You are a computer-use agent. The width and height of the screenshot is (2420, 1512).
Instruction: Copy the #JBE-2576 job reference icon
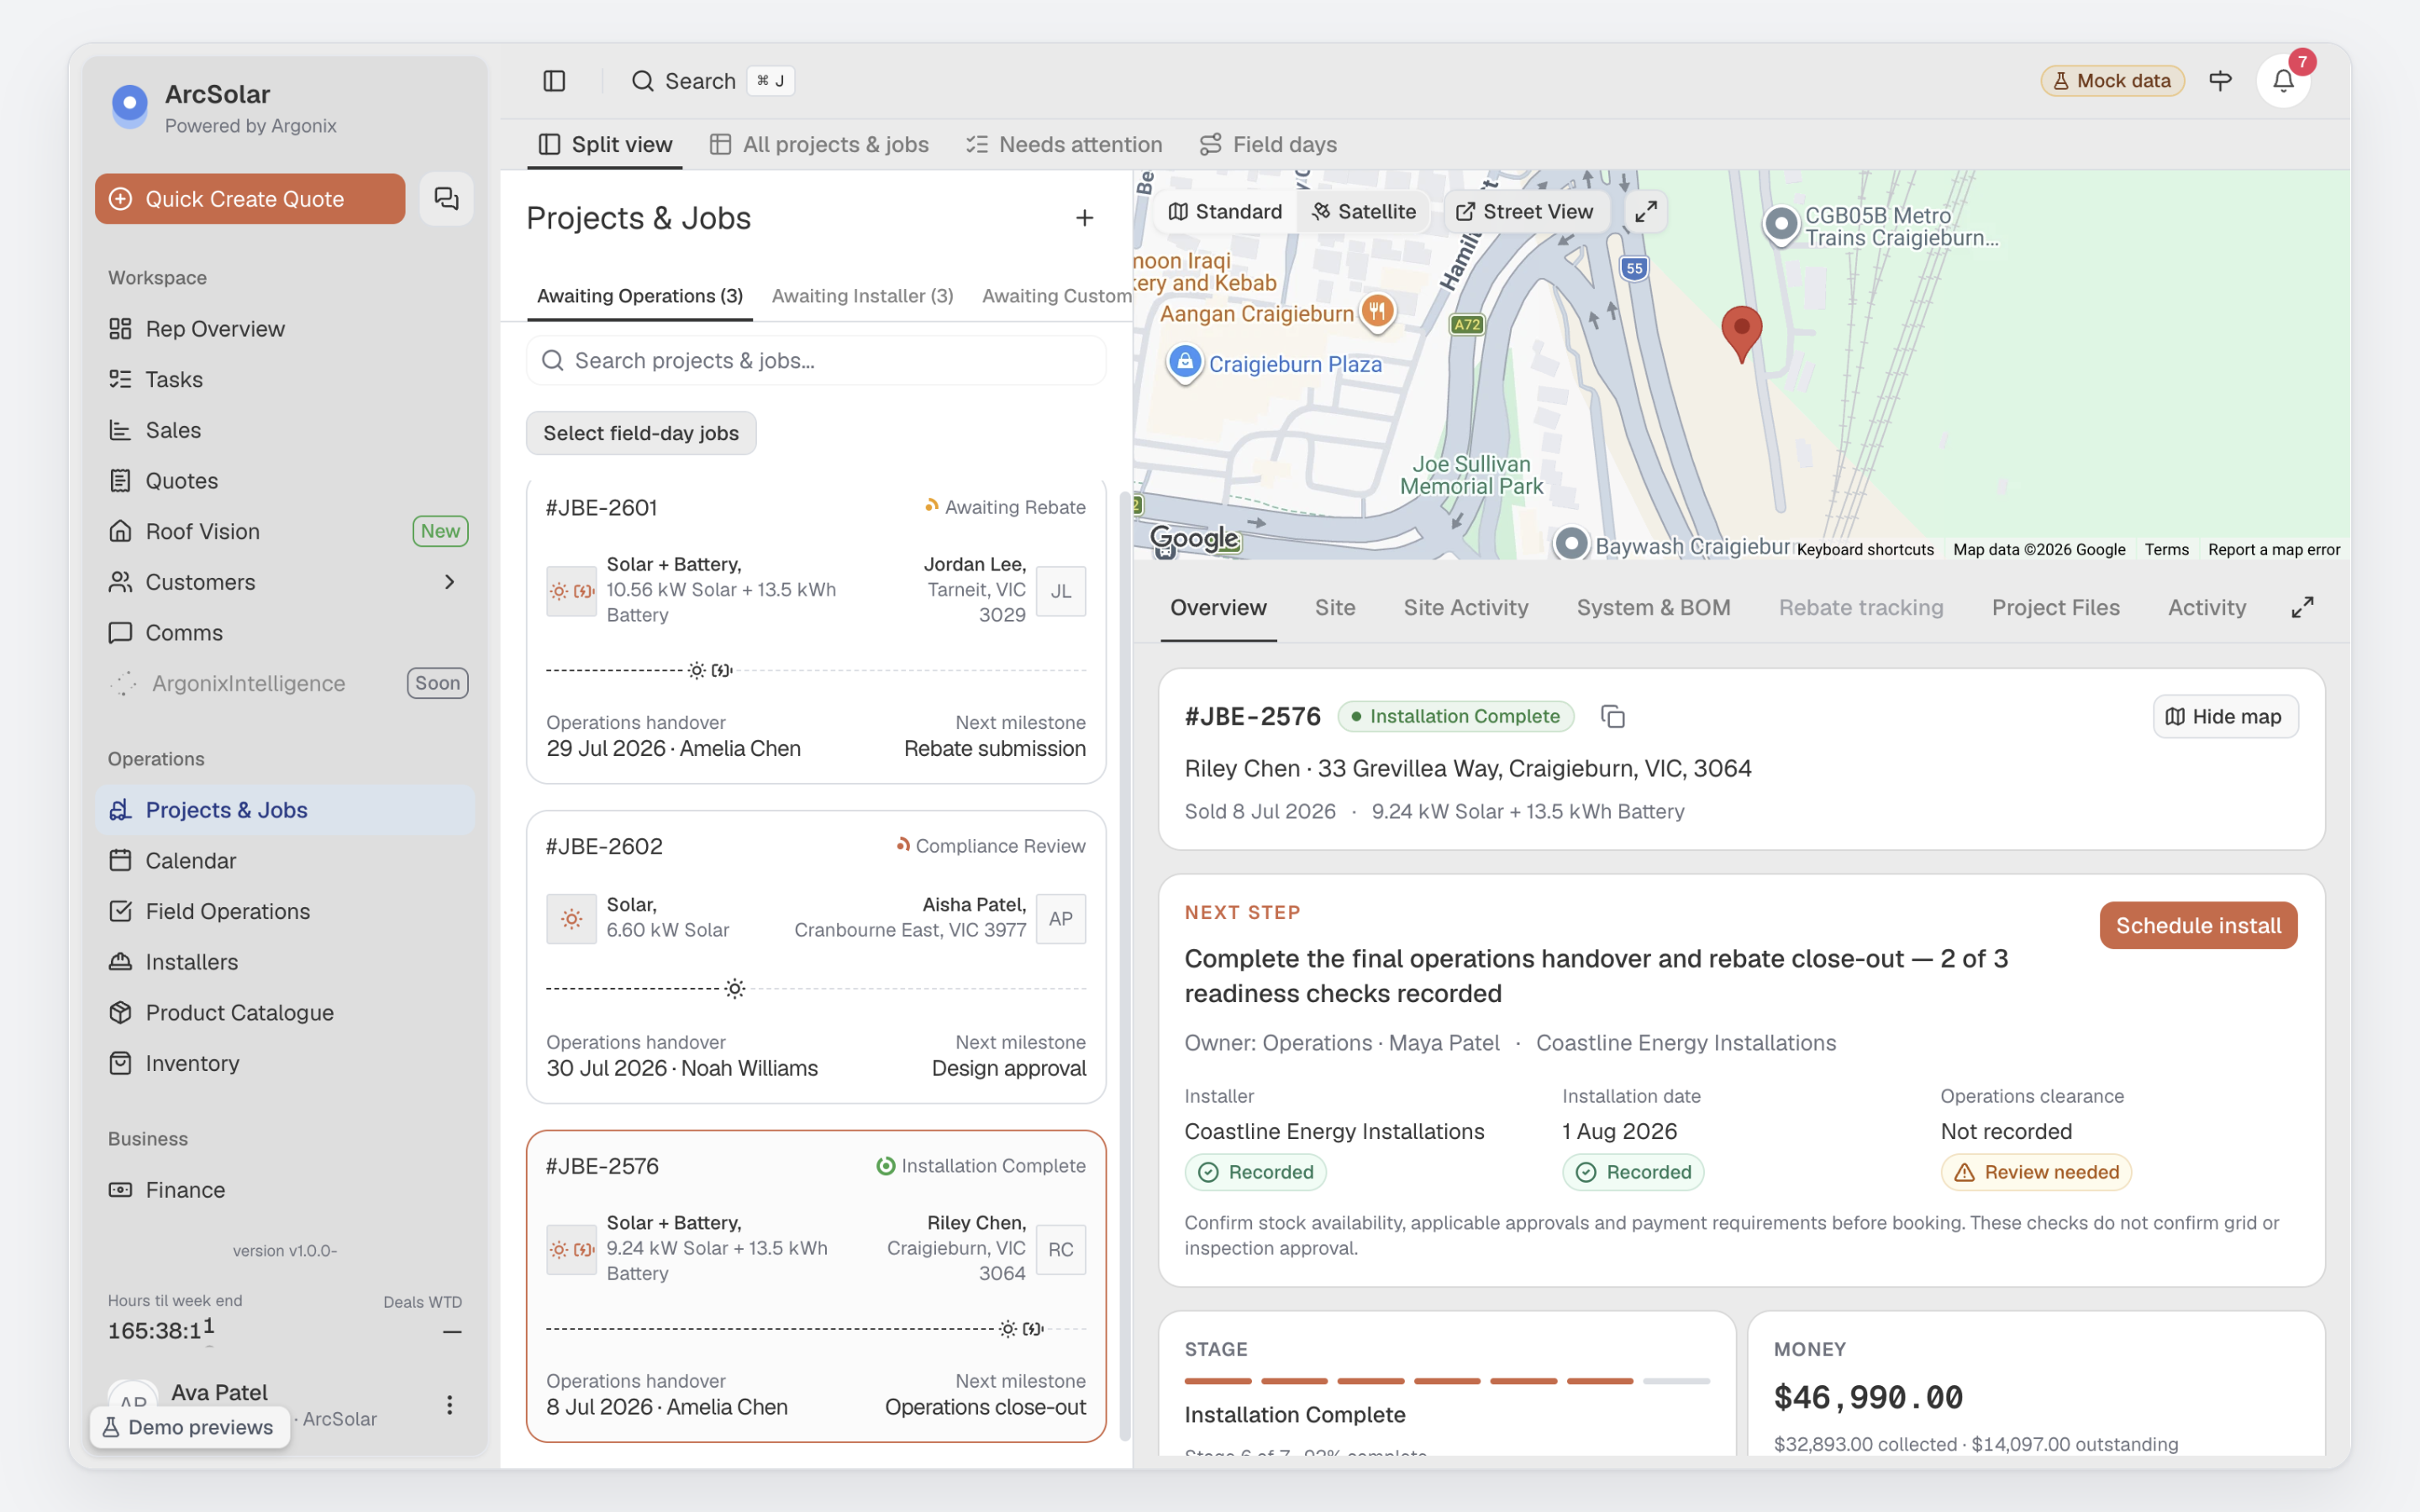pyautogui.click(x=1612, y=716)
